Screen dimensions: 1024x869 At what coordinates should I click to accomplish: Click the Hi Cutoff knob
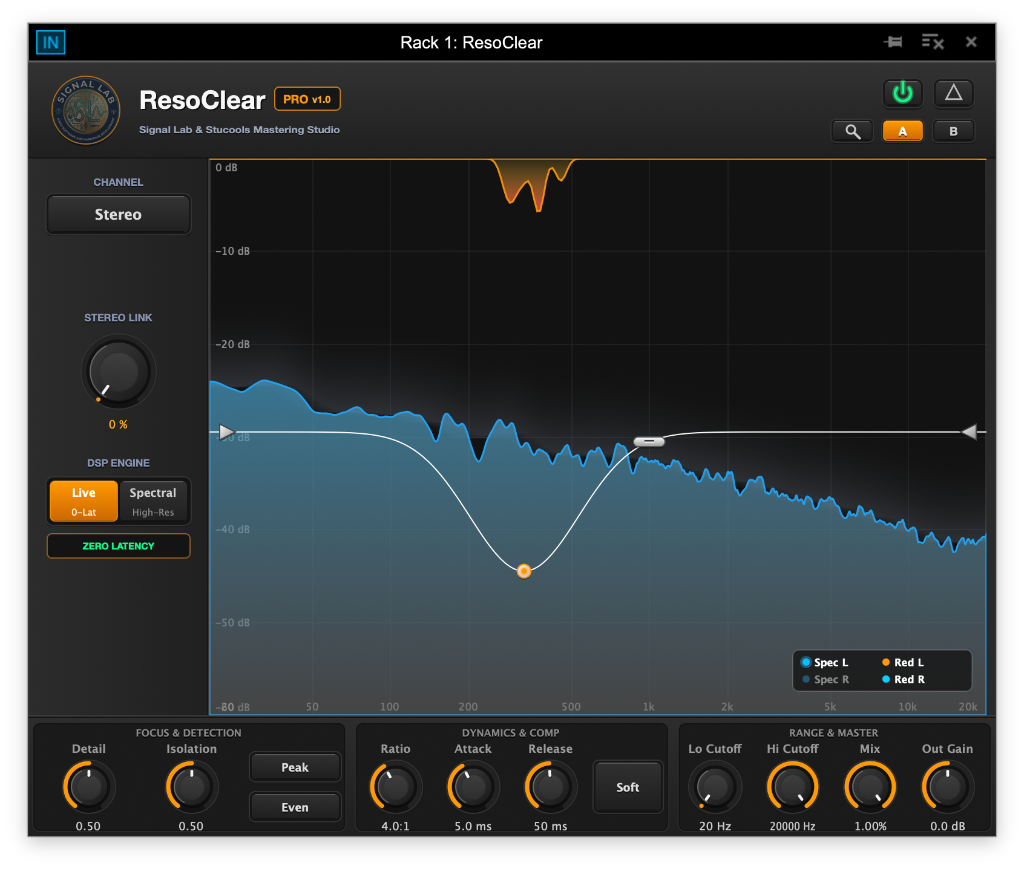pos(792,787)
